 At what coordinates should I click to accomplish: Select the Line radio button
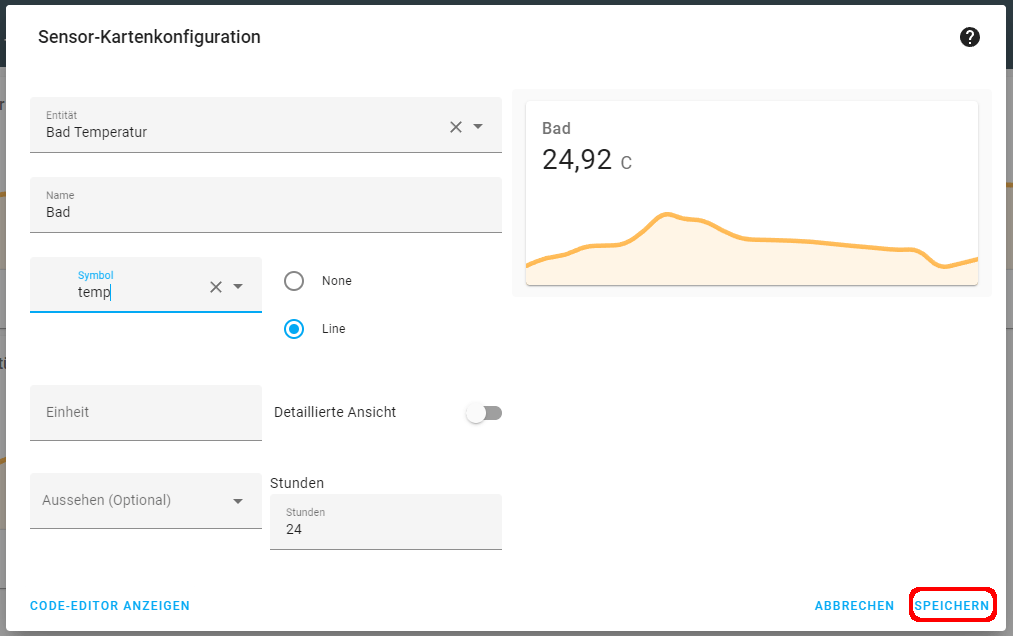click(x=294, y=329)
